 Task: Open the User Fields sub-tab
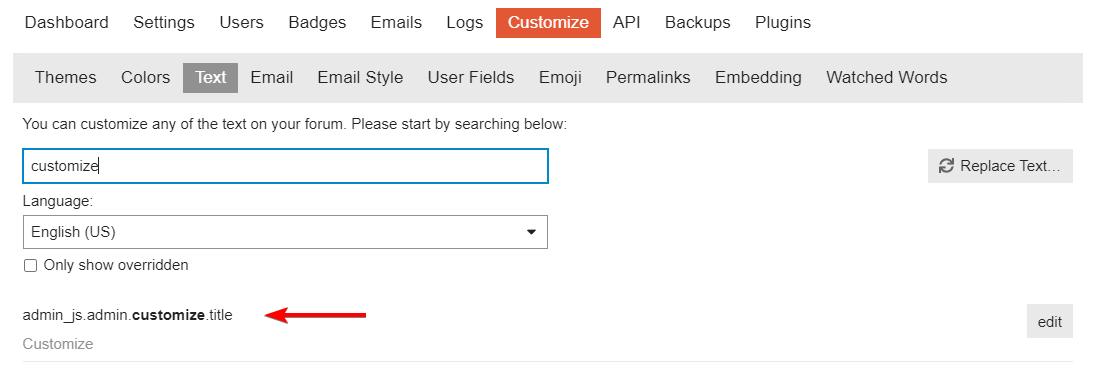(x=471, y=77)
